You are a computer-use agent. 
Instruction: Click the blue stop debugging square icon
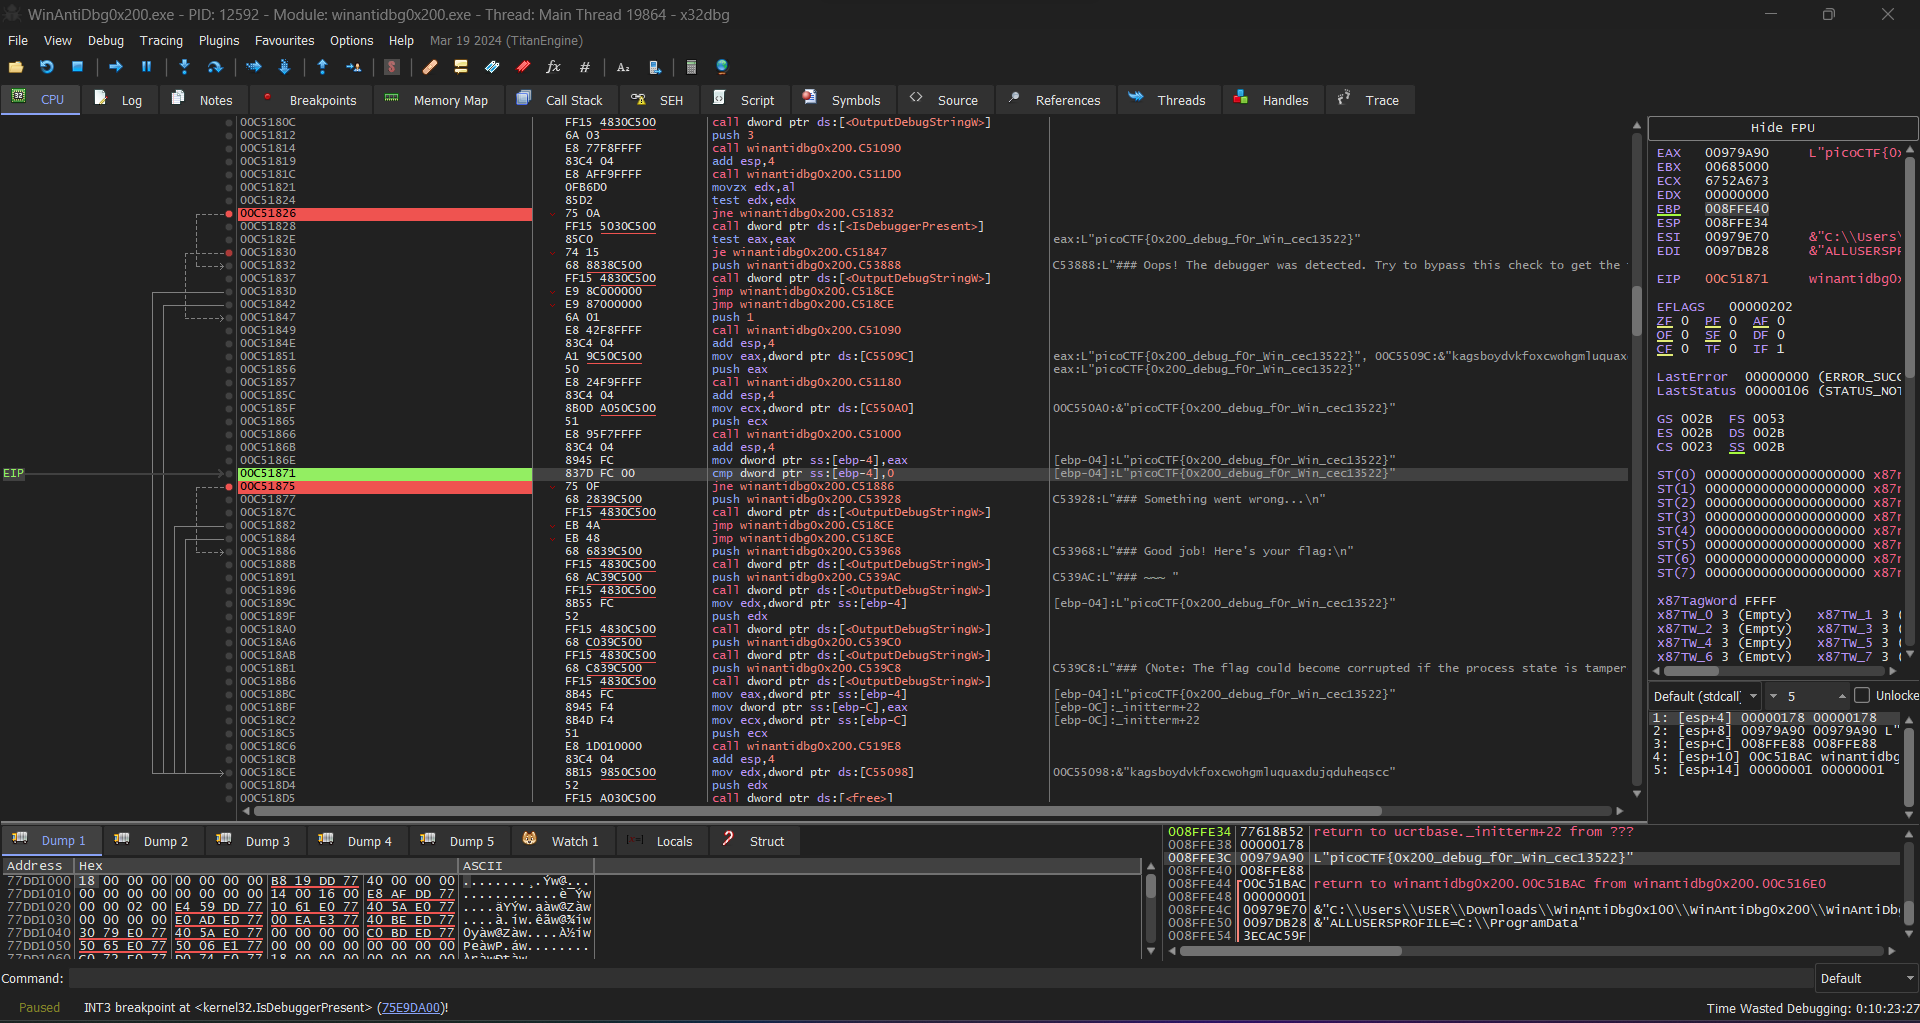77,67
